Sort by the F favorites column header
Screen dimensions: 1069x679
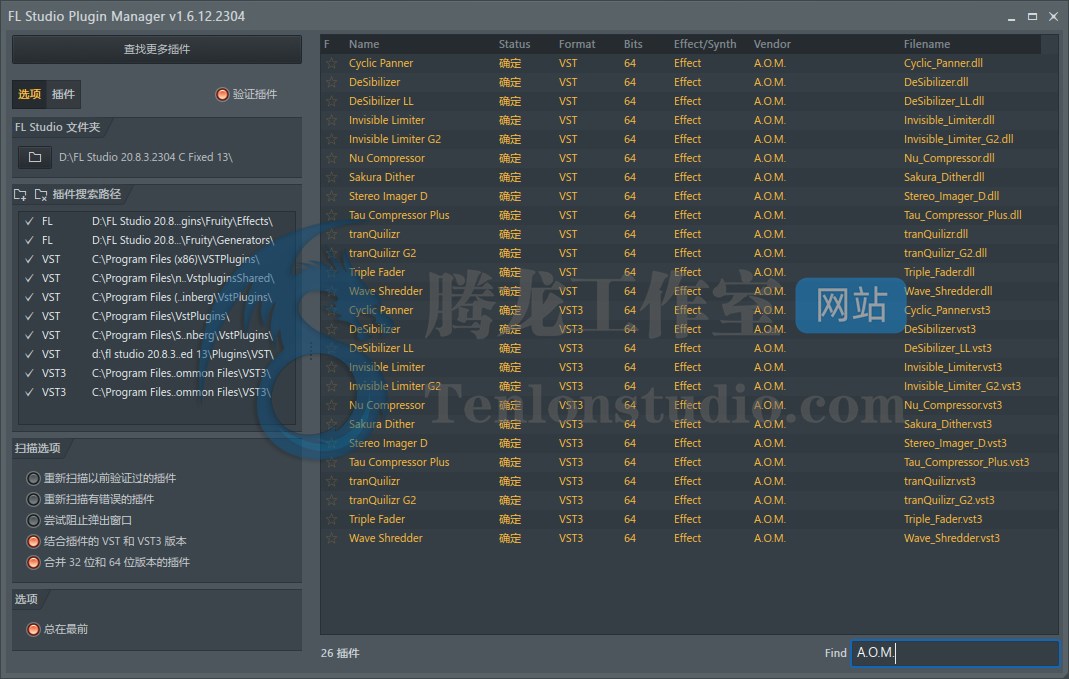327,44
